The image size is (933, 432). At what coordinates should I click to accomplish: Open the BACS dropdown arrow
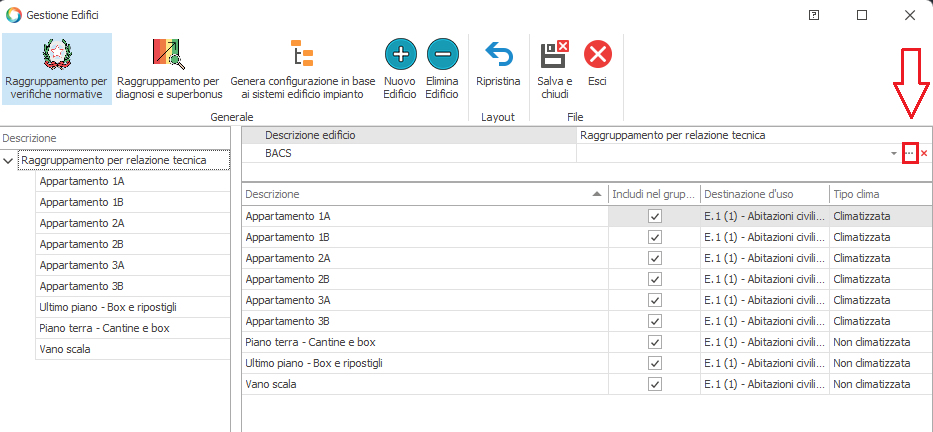pos(893,154)
